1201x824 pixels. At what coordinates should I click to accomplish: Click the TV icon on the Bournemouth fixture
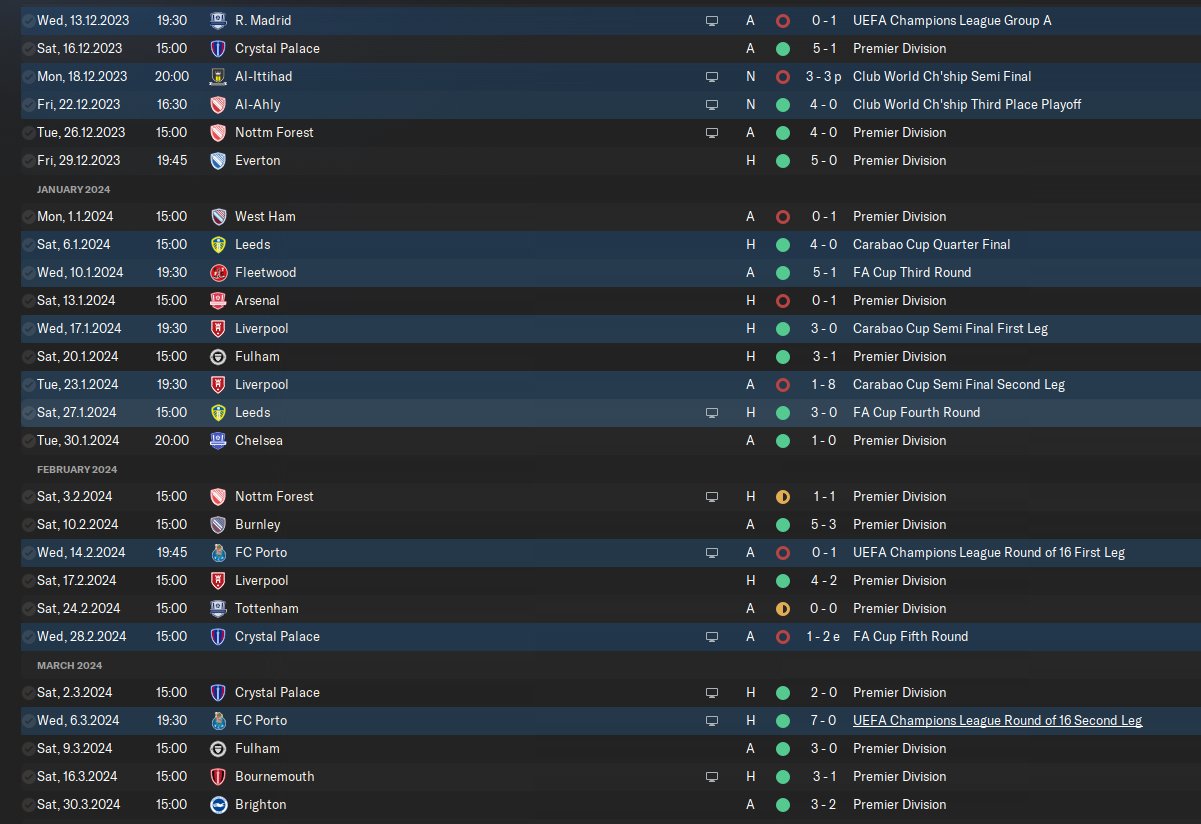pyautogui.click(x=712, y=776)
